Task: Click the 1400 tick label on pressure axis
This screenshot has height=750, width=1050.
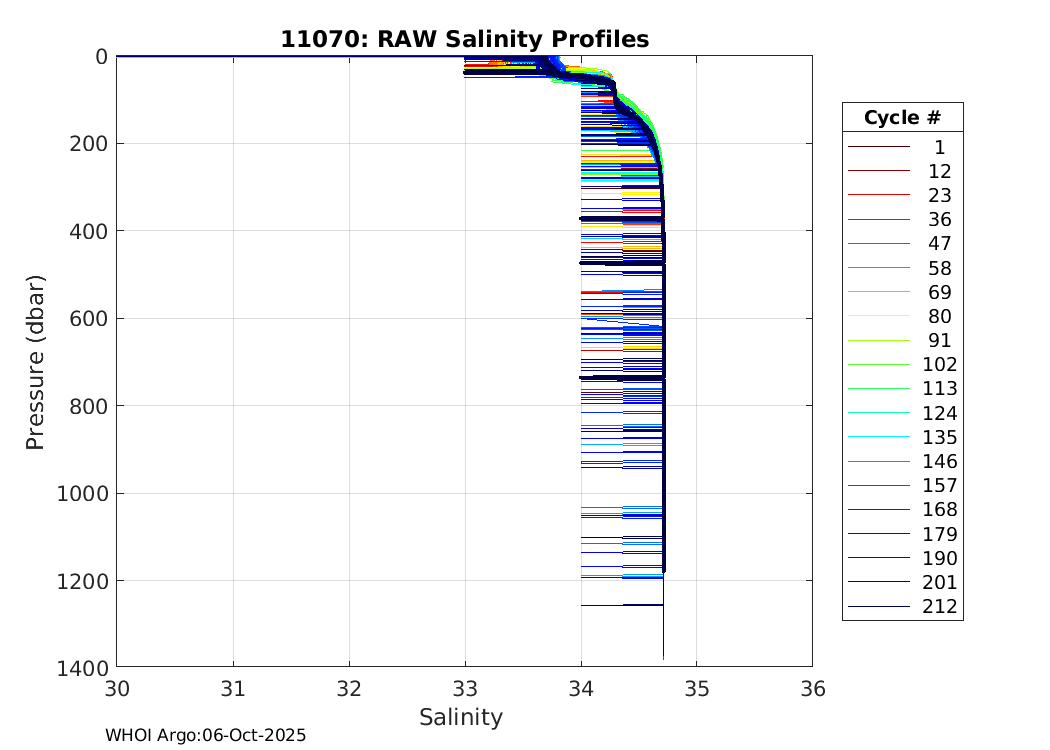Action: point(82,667)
